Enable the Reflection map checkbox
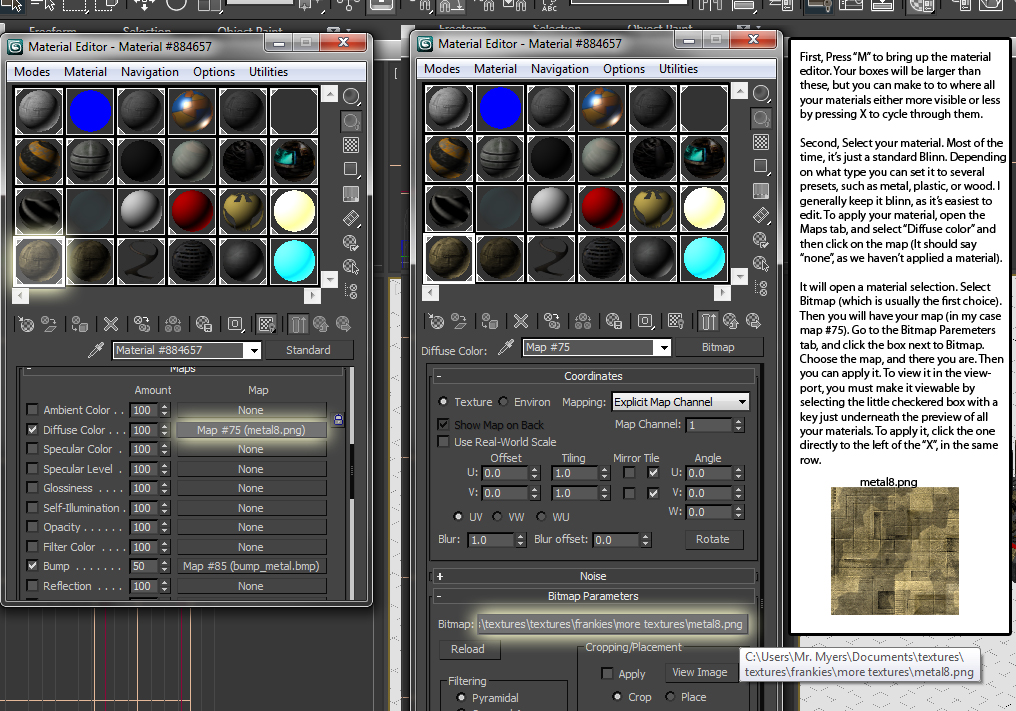This screenshot has width=1016, height=711. point(32,585)
